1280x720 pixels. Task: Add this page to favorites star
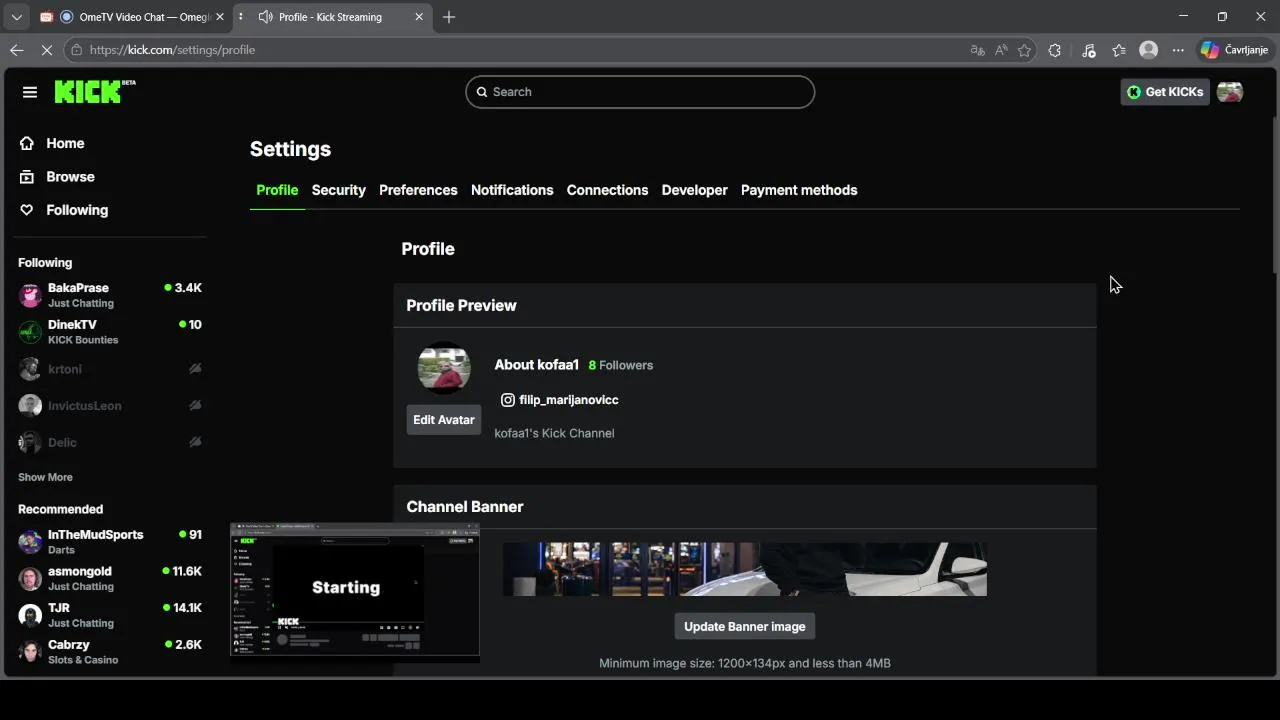(x=1024, y=50)
